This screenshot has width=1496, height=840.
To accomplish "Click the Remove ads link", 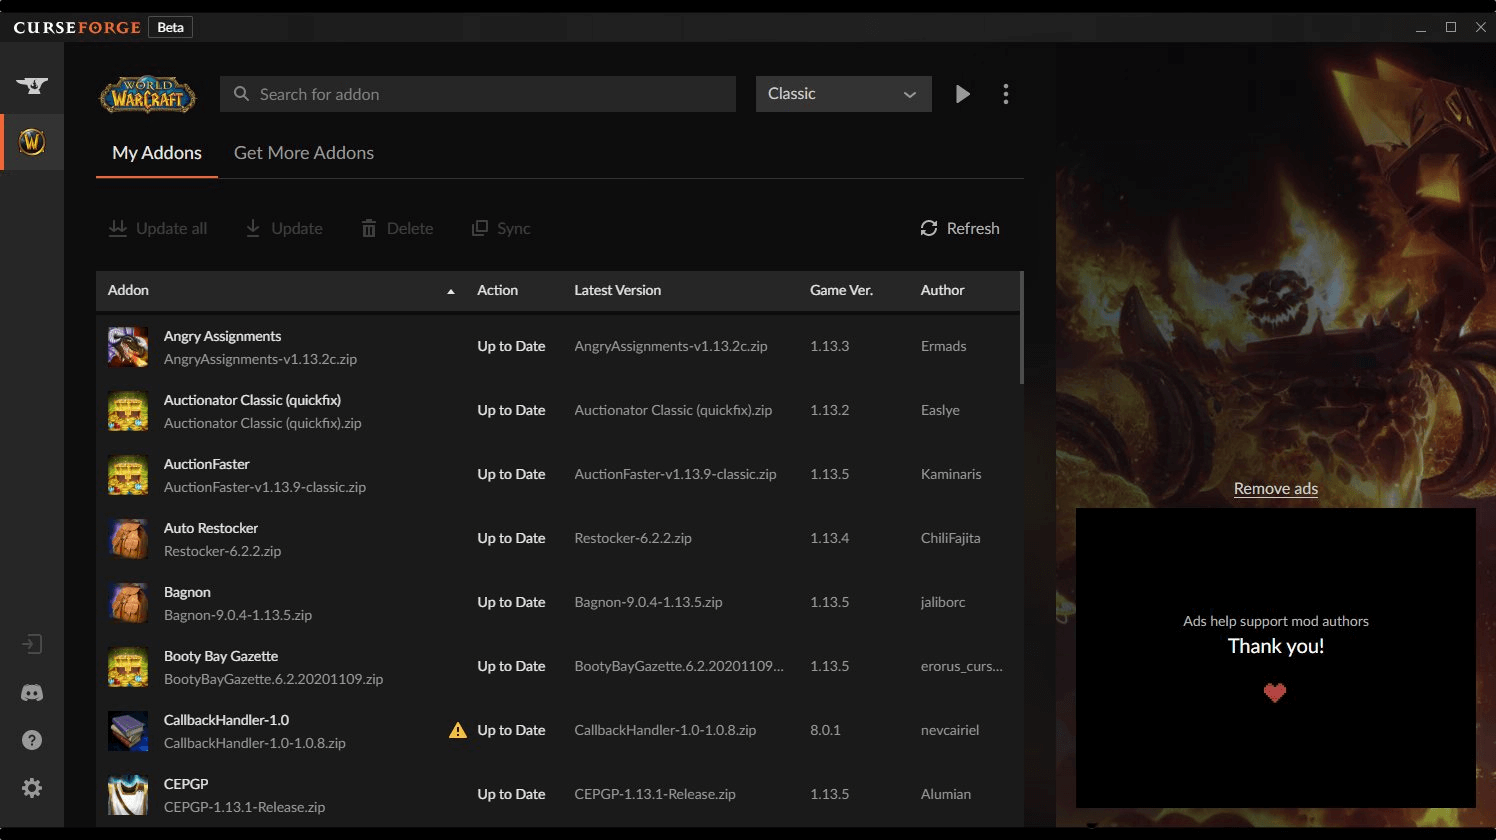I will 1276,488.
